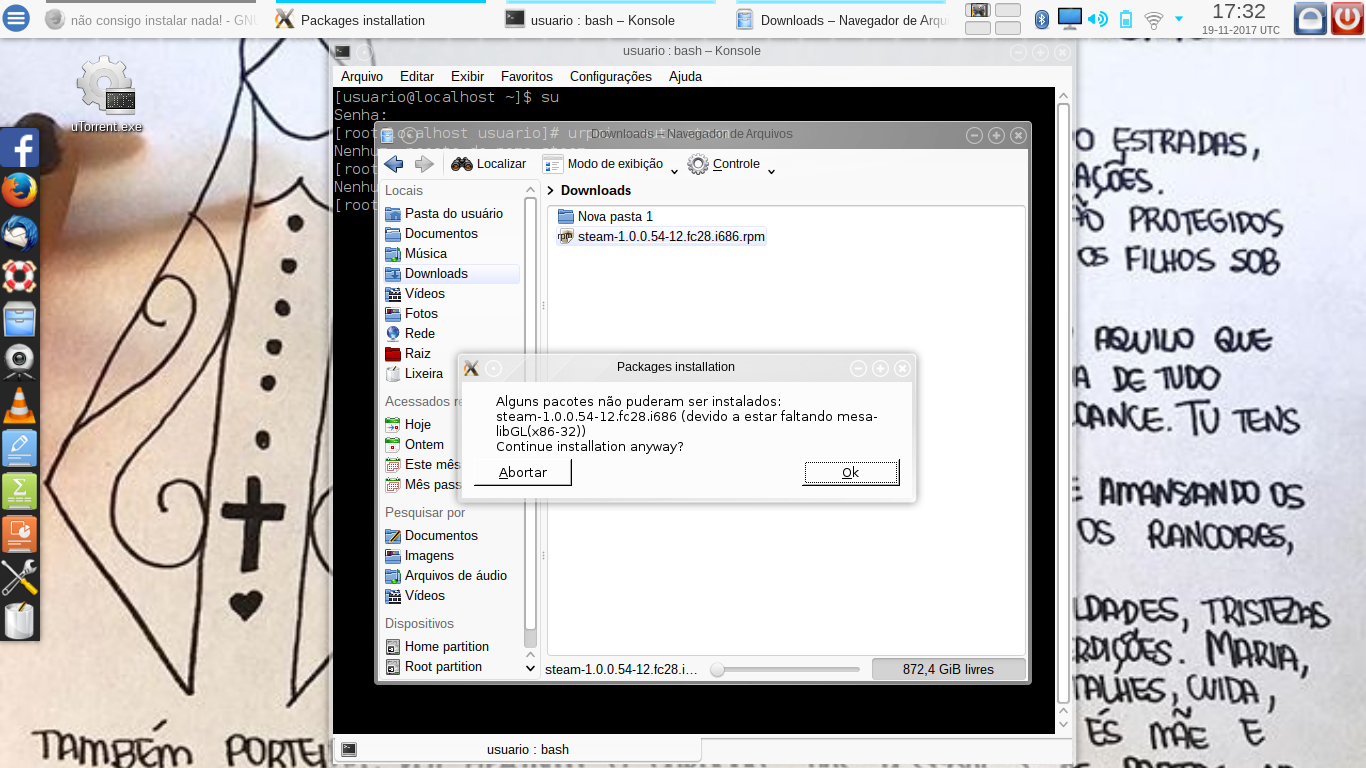Screen dimensions: 1366x768
Task: Select the Nova pasta 1 folder
Action: pyautogui.click(x=605, y=216)
